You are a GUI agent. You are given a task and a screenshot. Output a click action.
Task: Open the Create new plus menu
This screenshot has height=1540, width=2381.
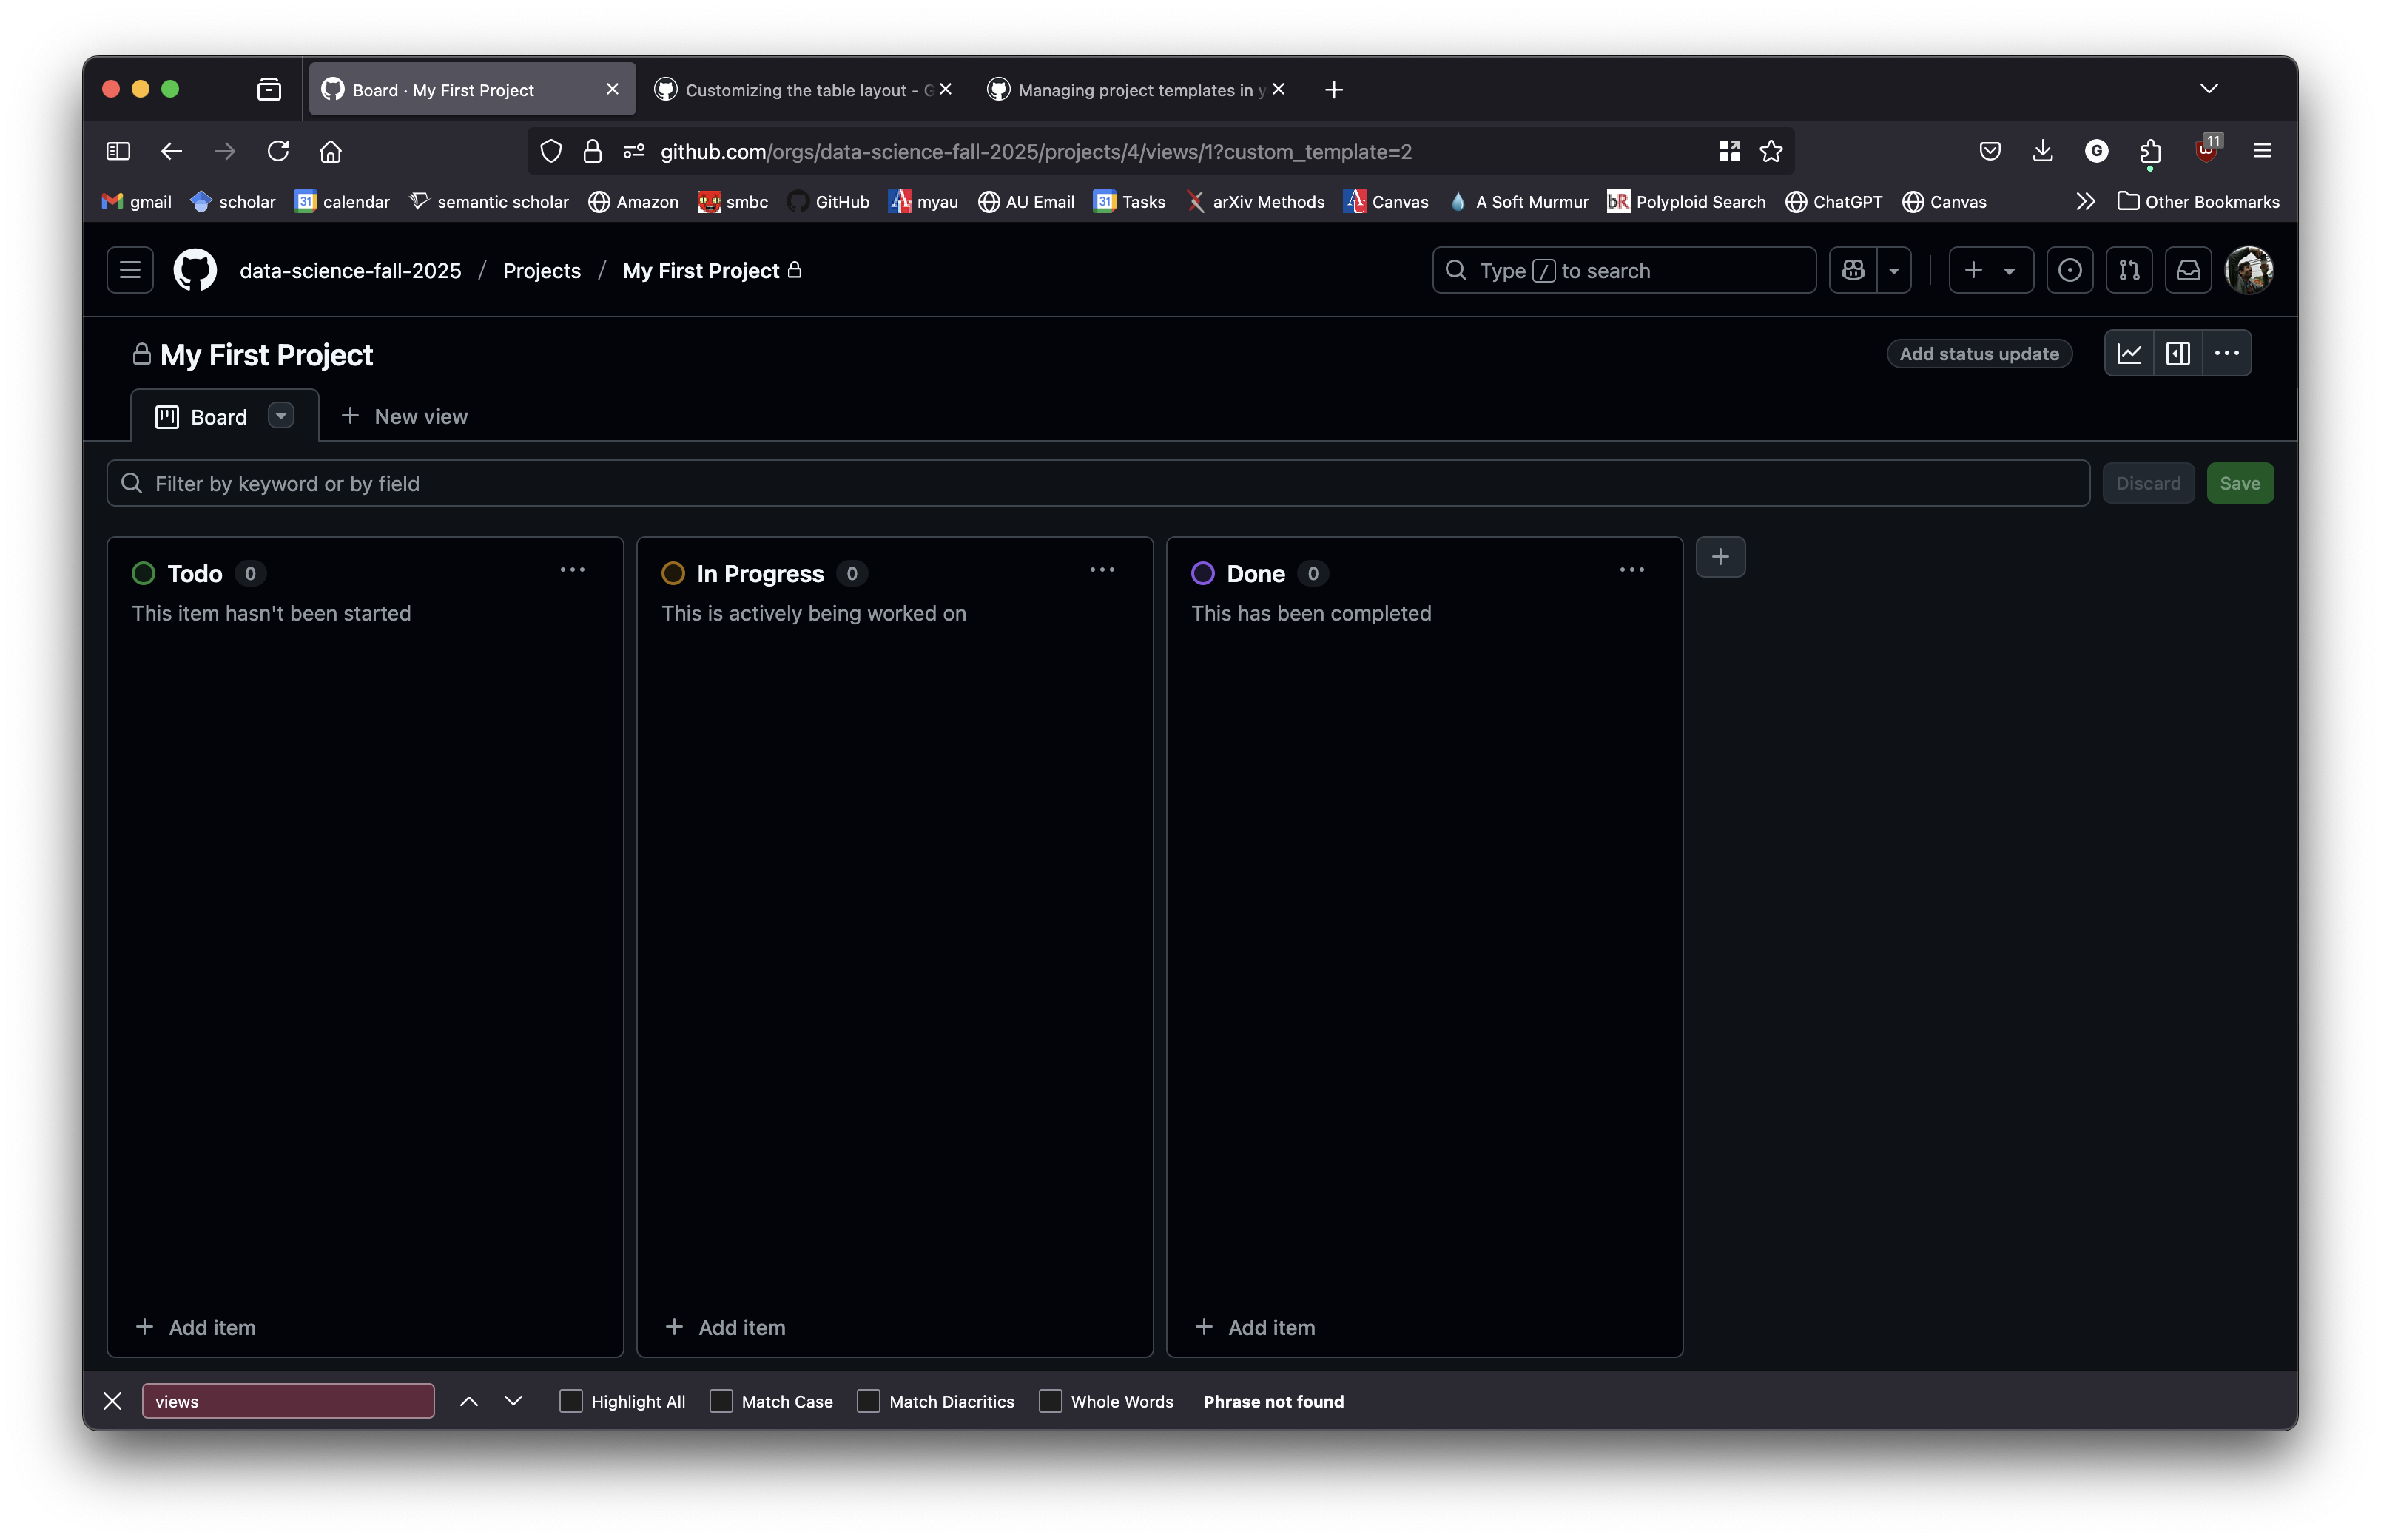(x=1990, y=270)
